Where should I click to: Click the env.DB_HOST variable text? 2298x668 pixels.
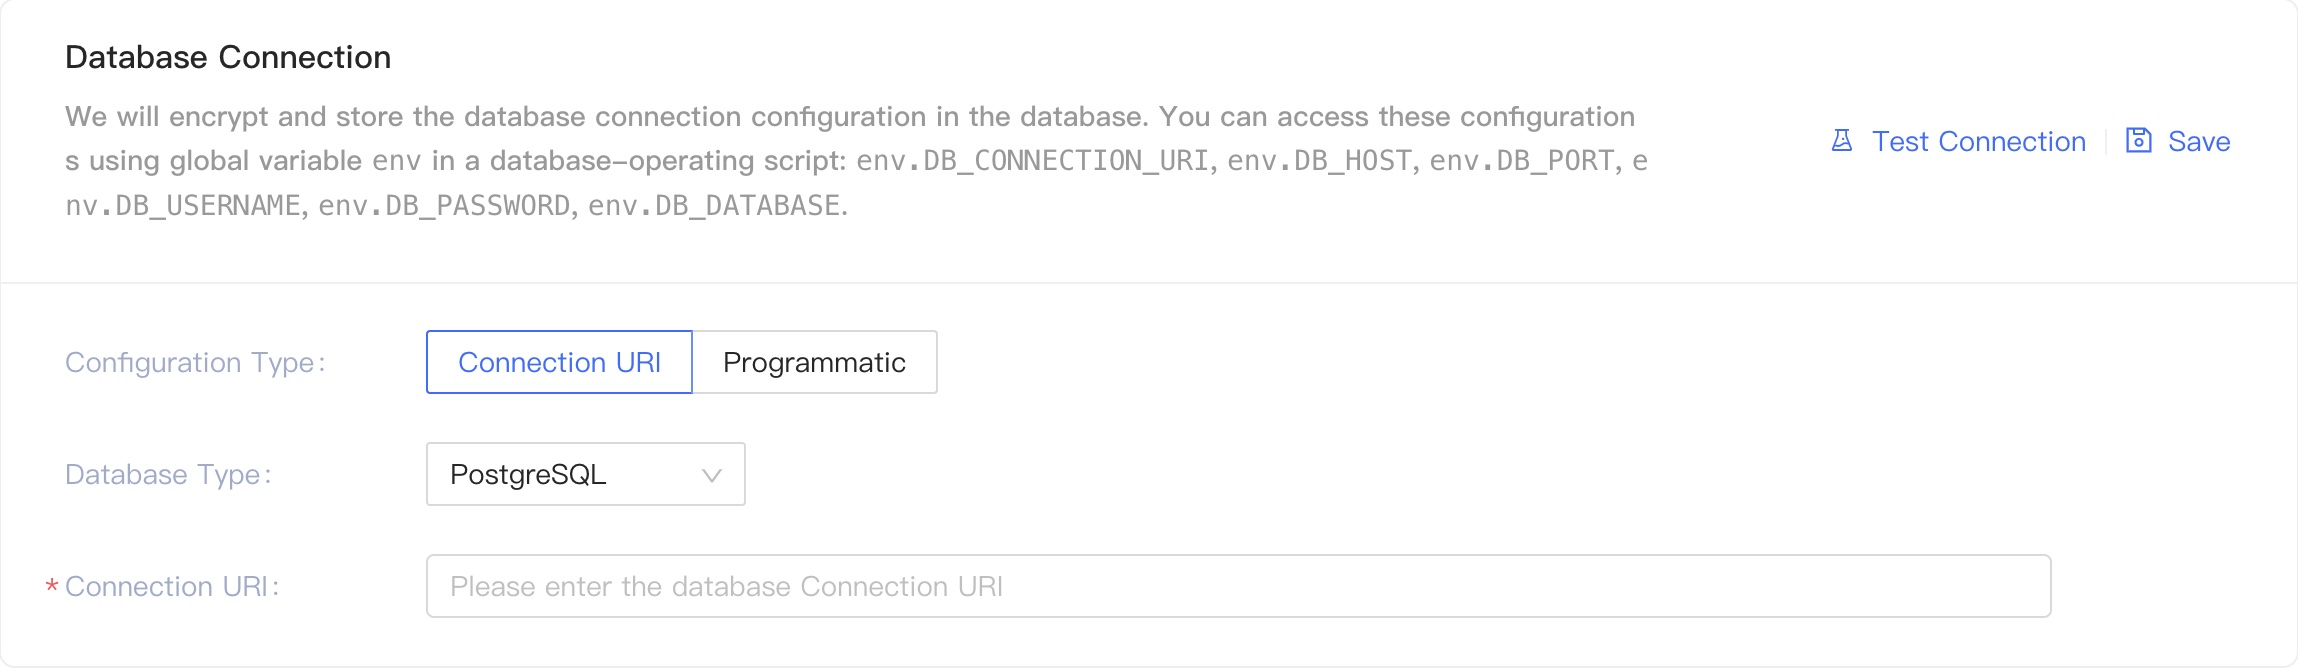point(1319,161)
